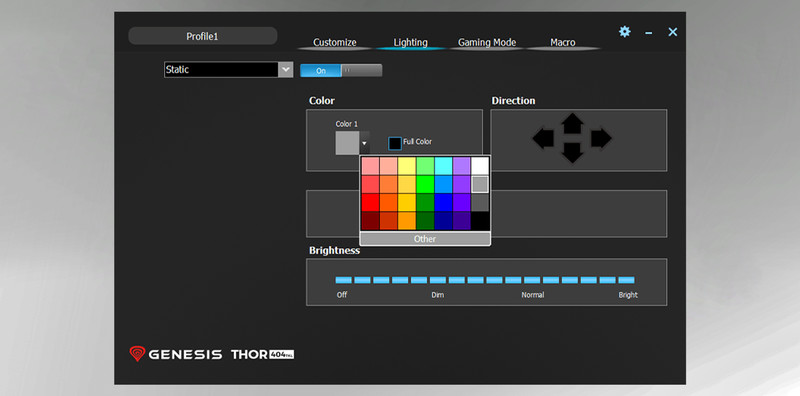The width and height of the screenshot is (800, 396).
Task: Select the up direction arrow
Action: click(x=572, y=123)
